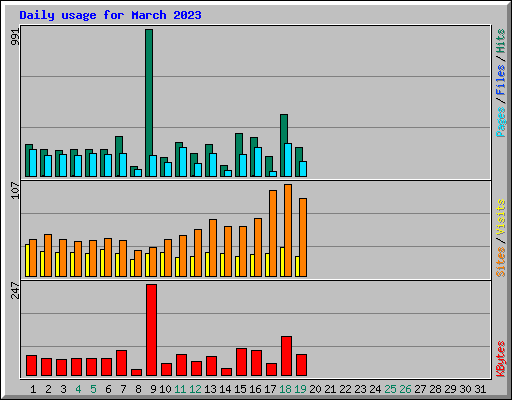Click day 31 on the x-axis
This screenshot has height=400, width=512.
pos(480,389)
